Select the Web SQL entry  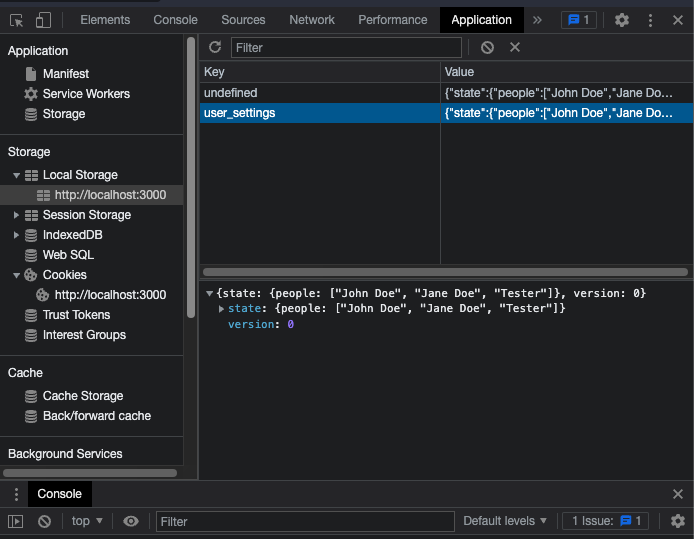68,255
